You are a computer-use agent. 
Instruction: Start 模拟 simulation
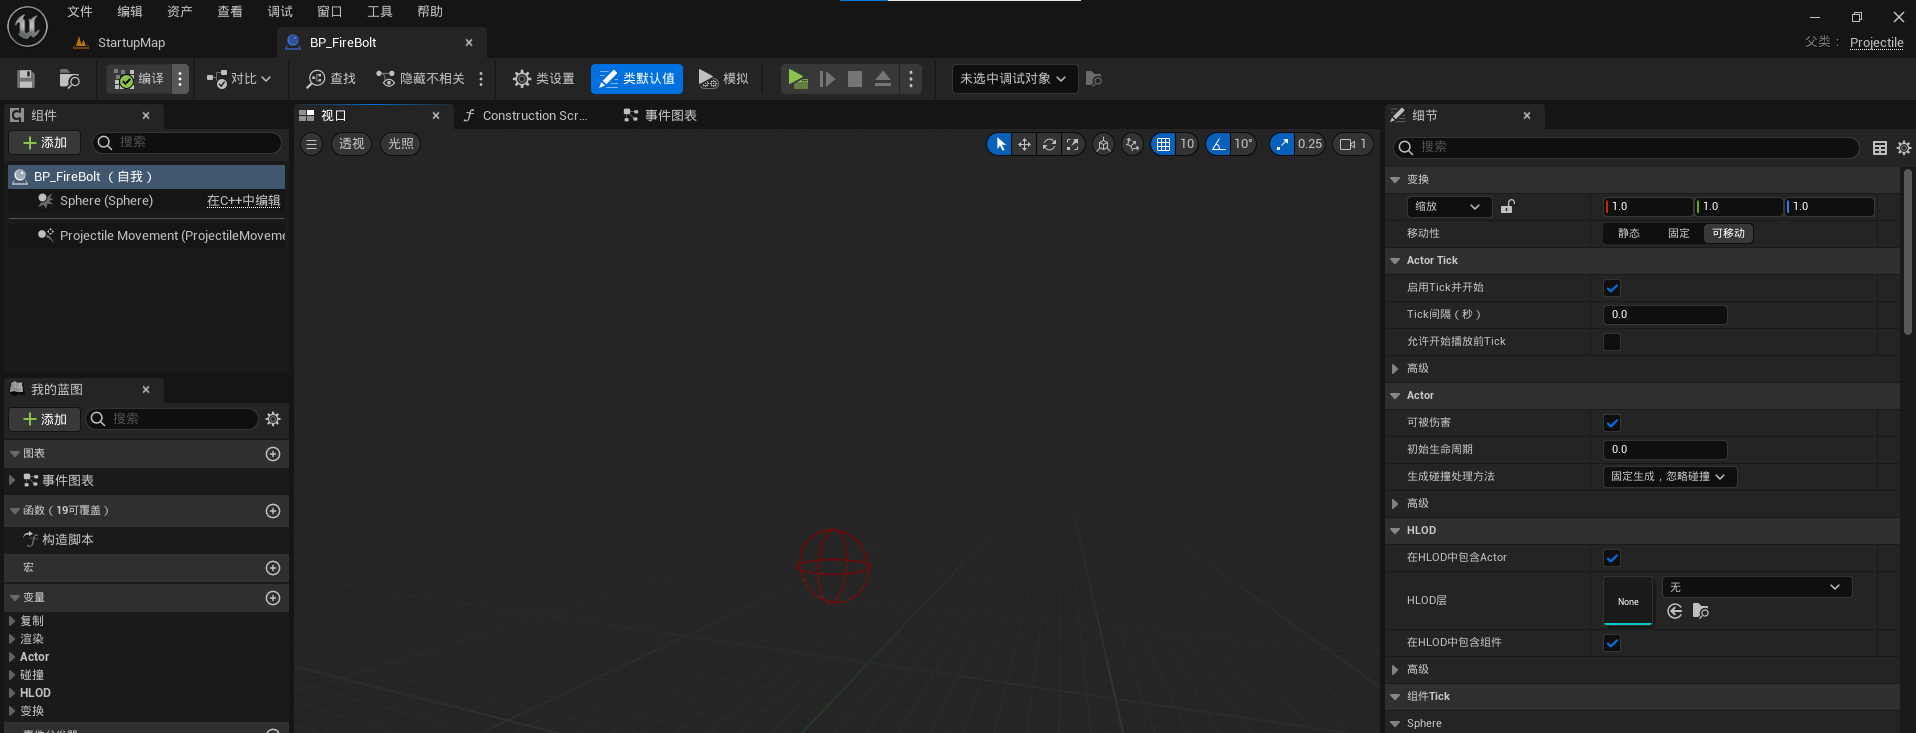click(x=724, y=79)
